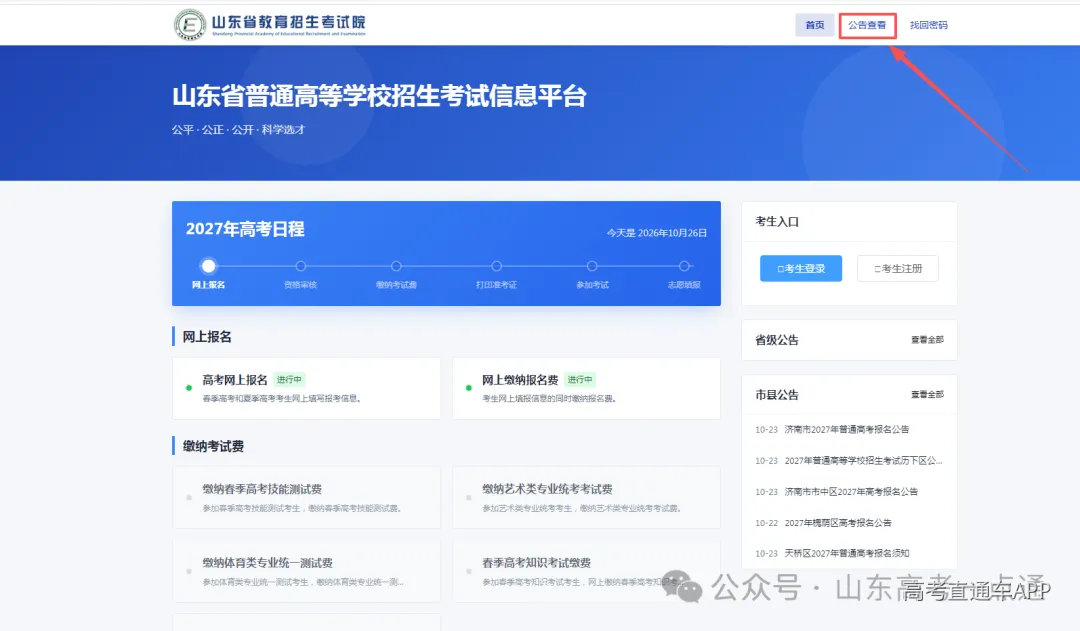The width and height of the screenshot is (1080, 631).
Task: Open the 缴纳艺术类专业统考考试费 card
Action: (586, 497)
